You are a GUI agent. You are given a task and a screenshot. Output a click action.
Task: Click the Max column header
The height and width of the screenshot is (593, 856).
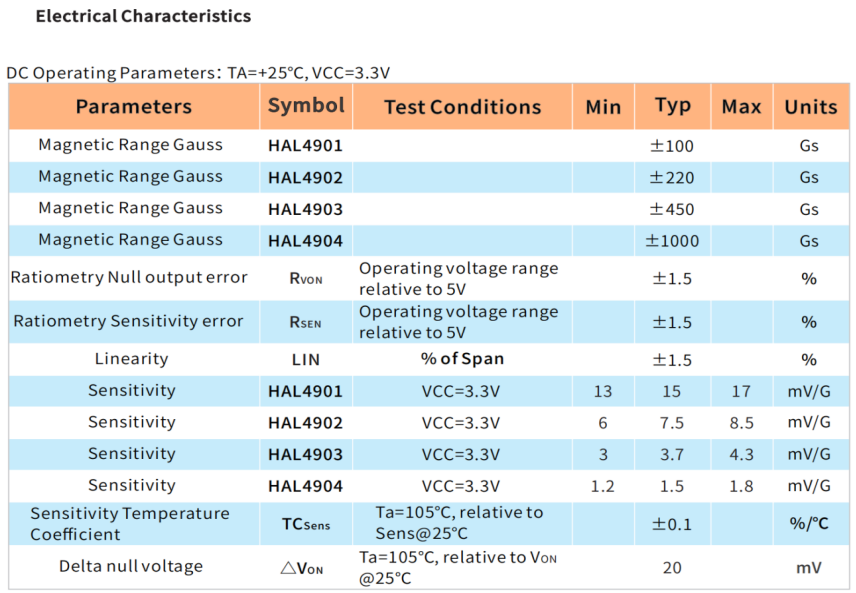pos(741,107)
